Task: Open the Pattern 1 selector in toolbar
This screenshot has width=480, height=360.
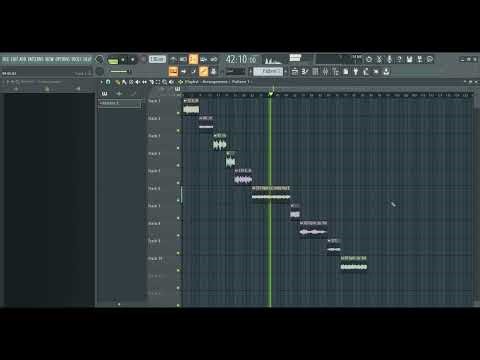Action: [x=268, y=71]
